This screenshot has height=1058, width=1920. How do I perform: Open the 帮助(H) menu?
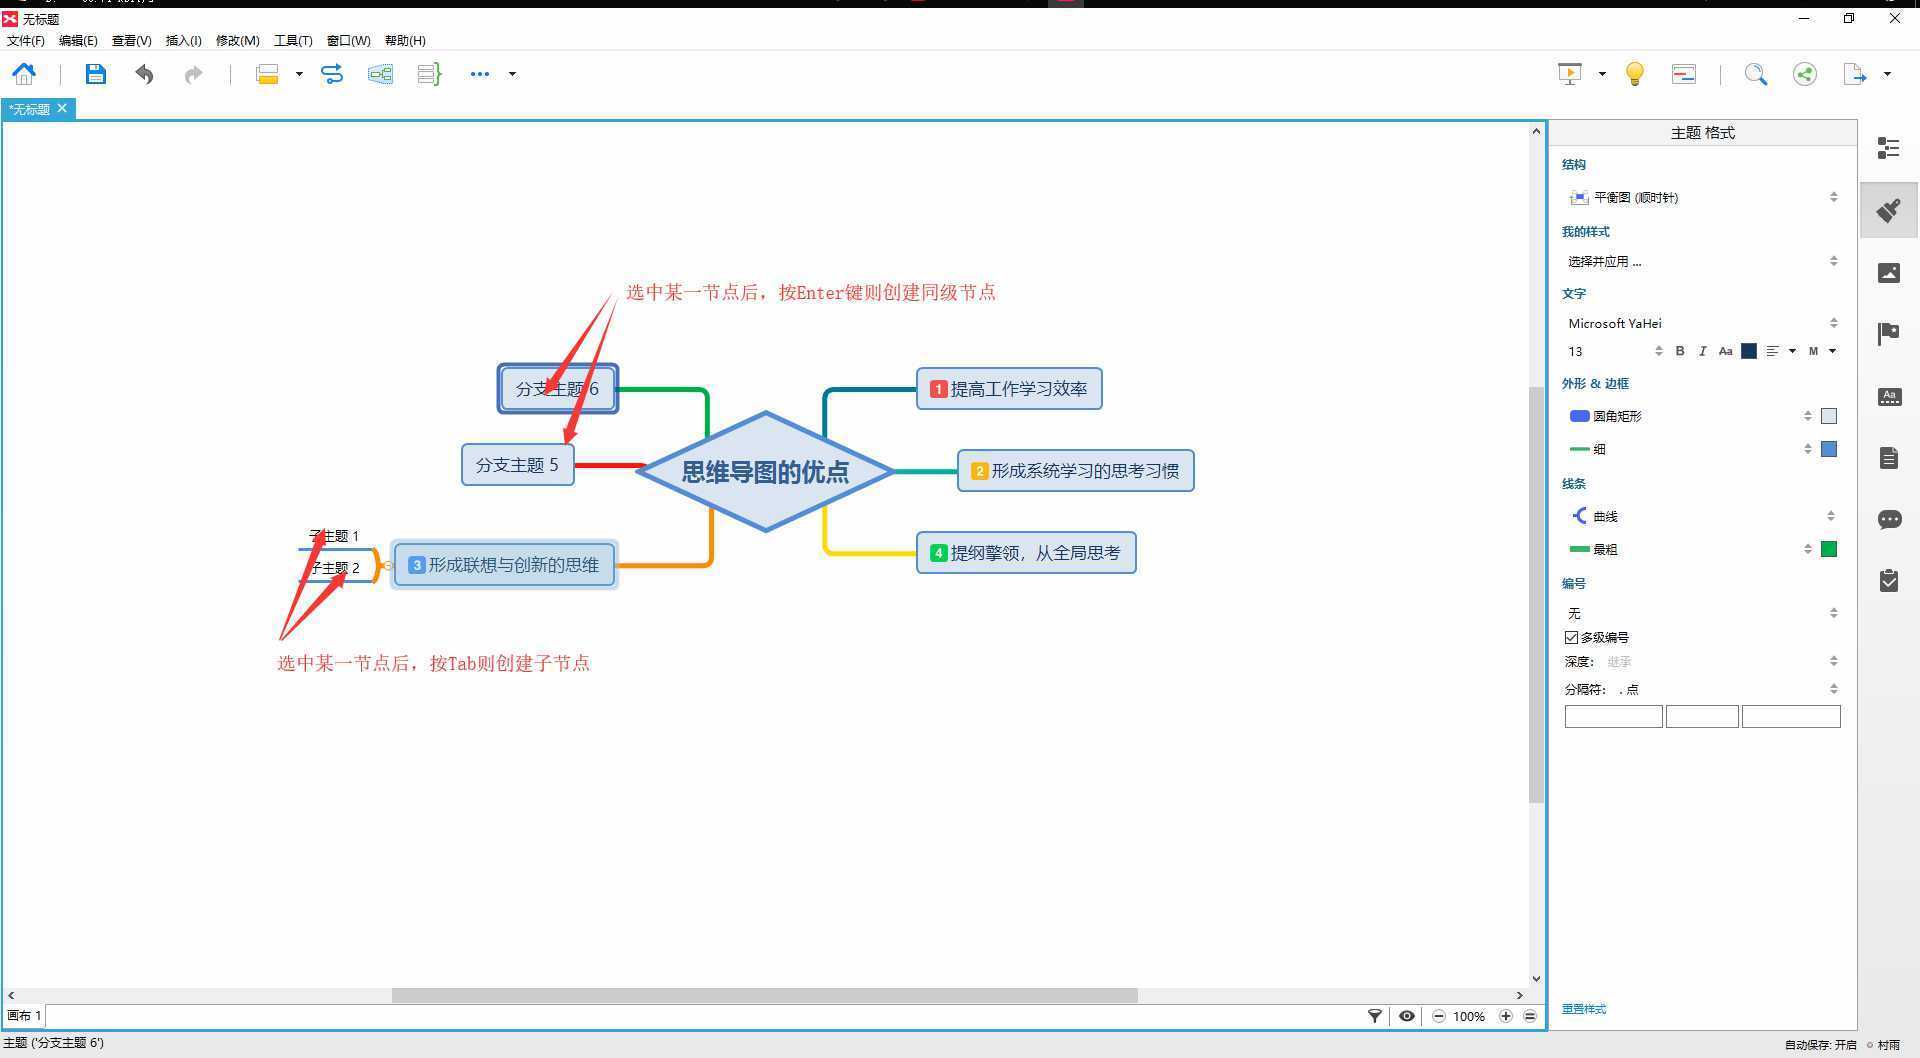point(405,41)
